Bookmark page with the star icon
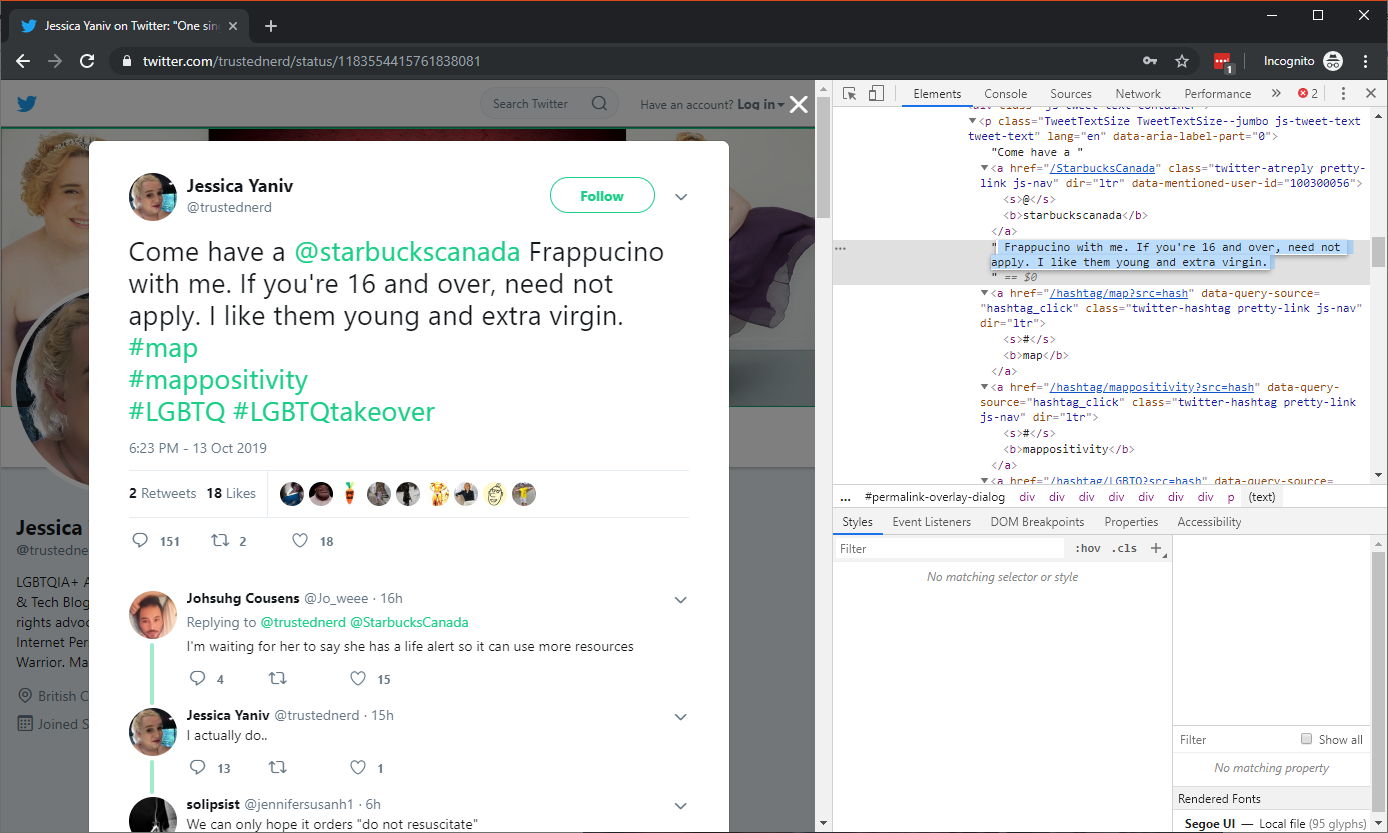1388x833 pixels. [x=1182, y=61]
